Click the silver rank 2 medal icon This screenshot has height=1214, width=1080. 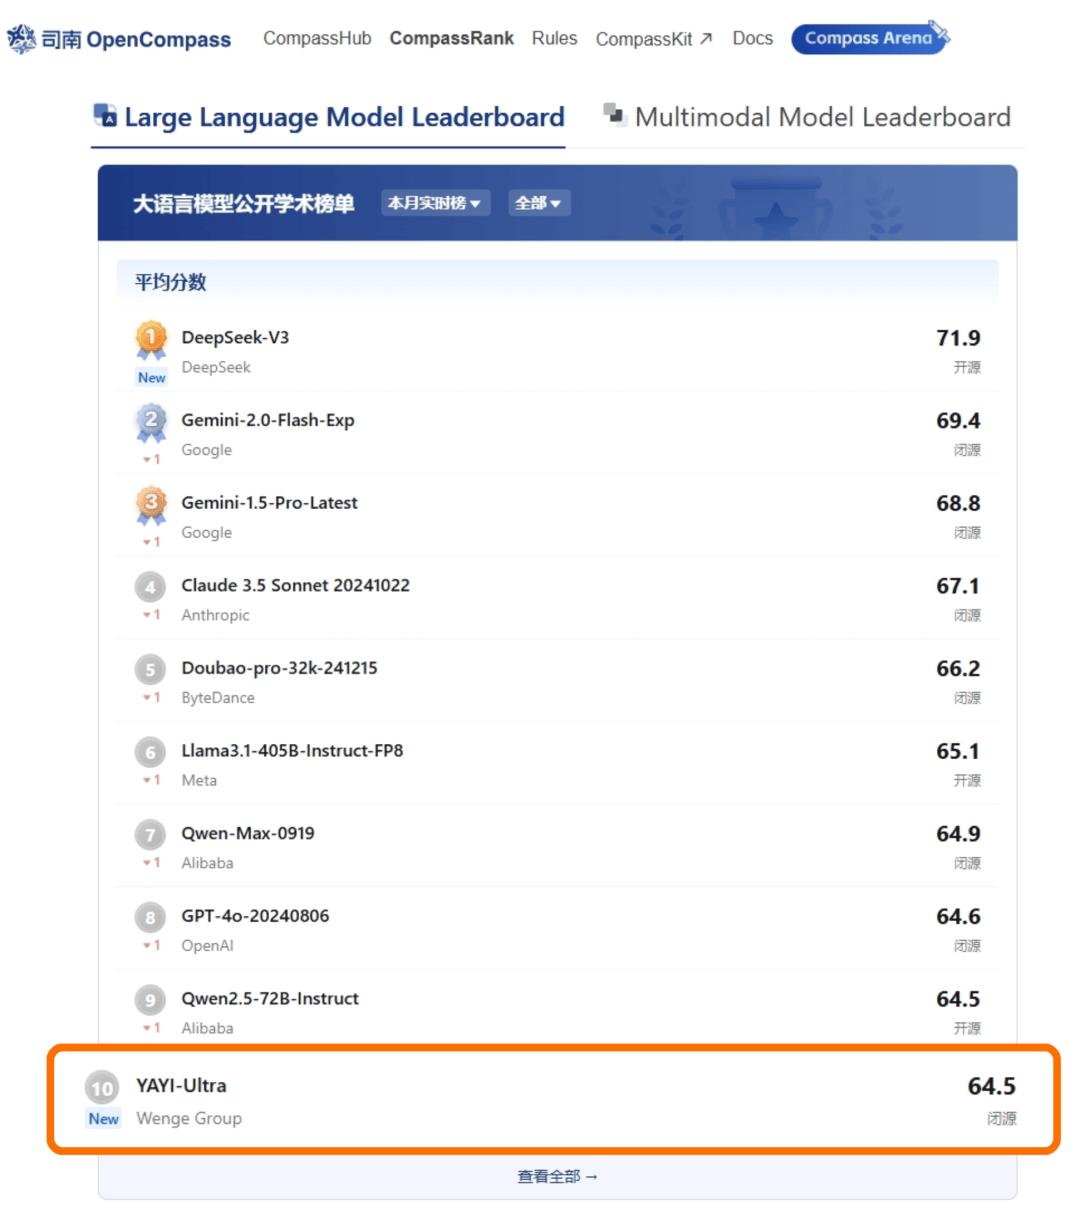pyautogui.click(x=151, y=423)
